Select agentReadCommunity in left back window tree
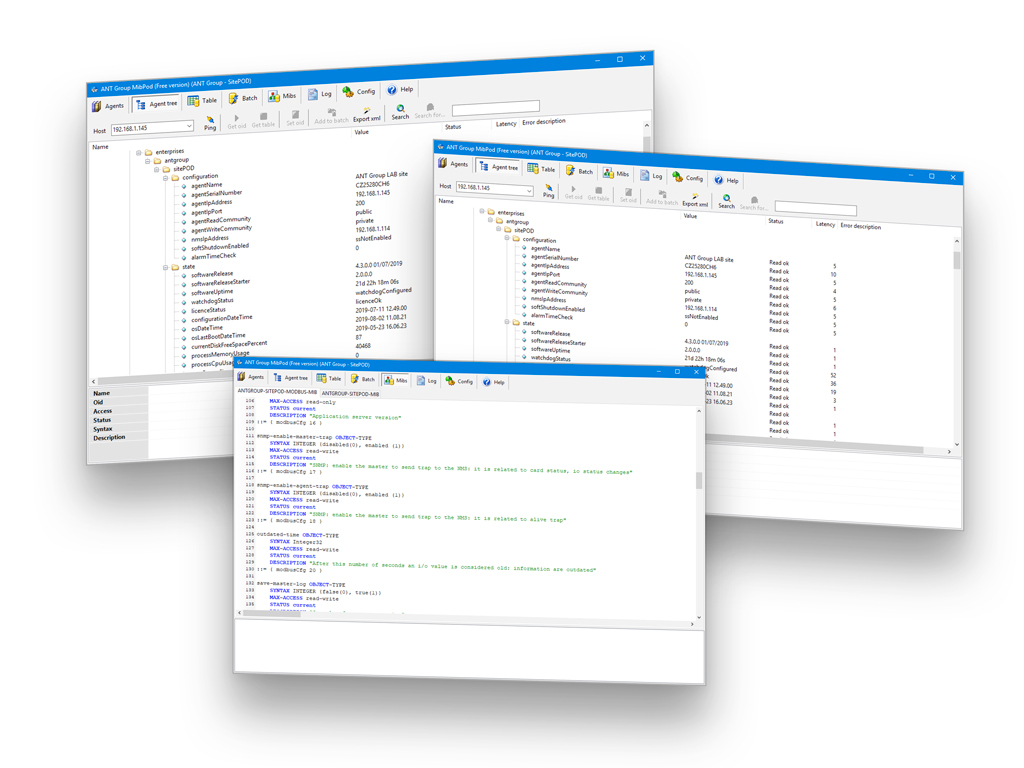The width and height of the screenshot is (1024, 768). [x=221, y=220]
